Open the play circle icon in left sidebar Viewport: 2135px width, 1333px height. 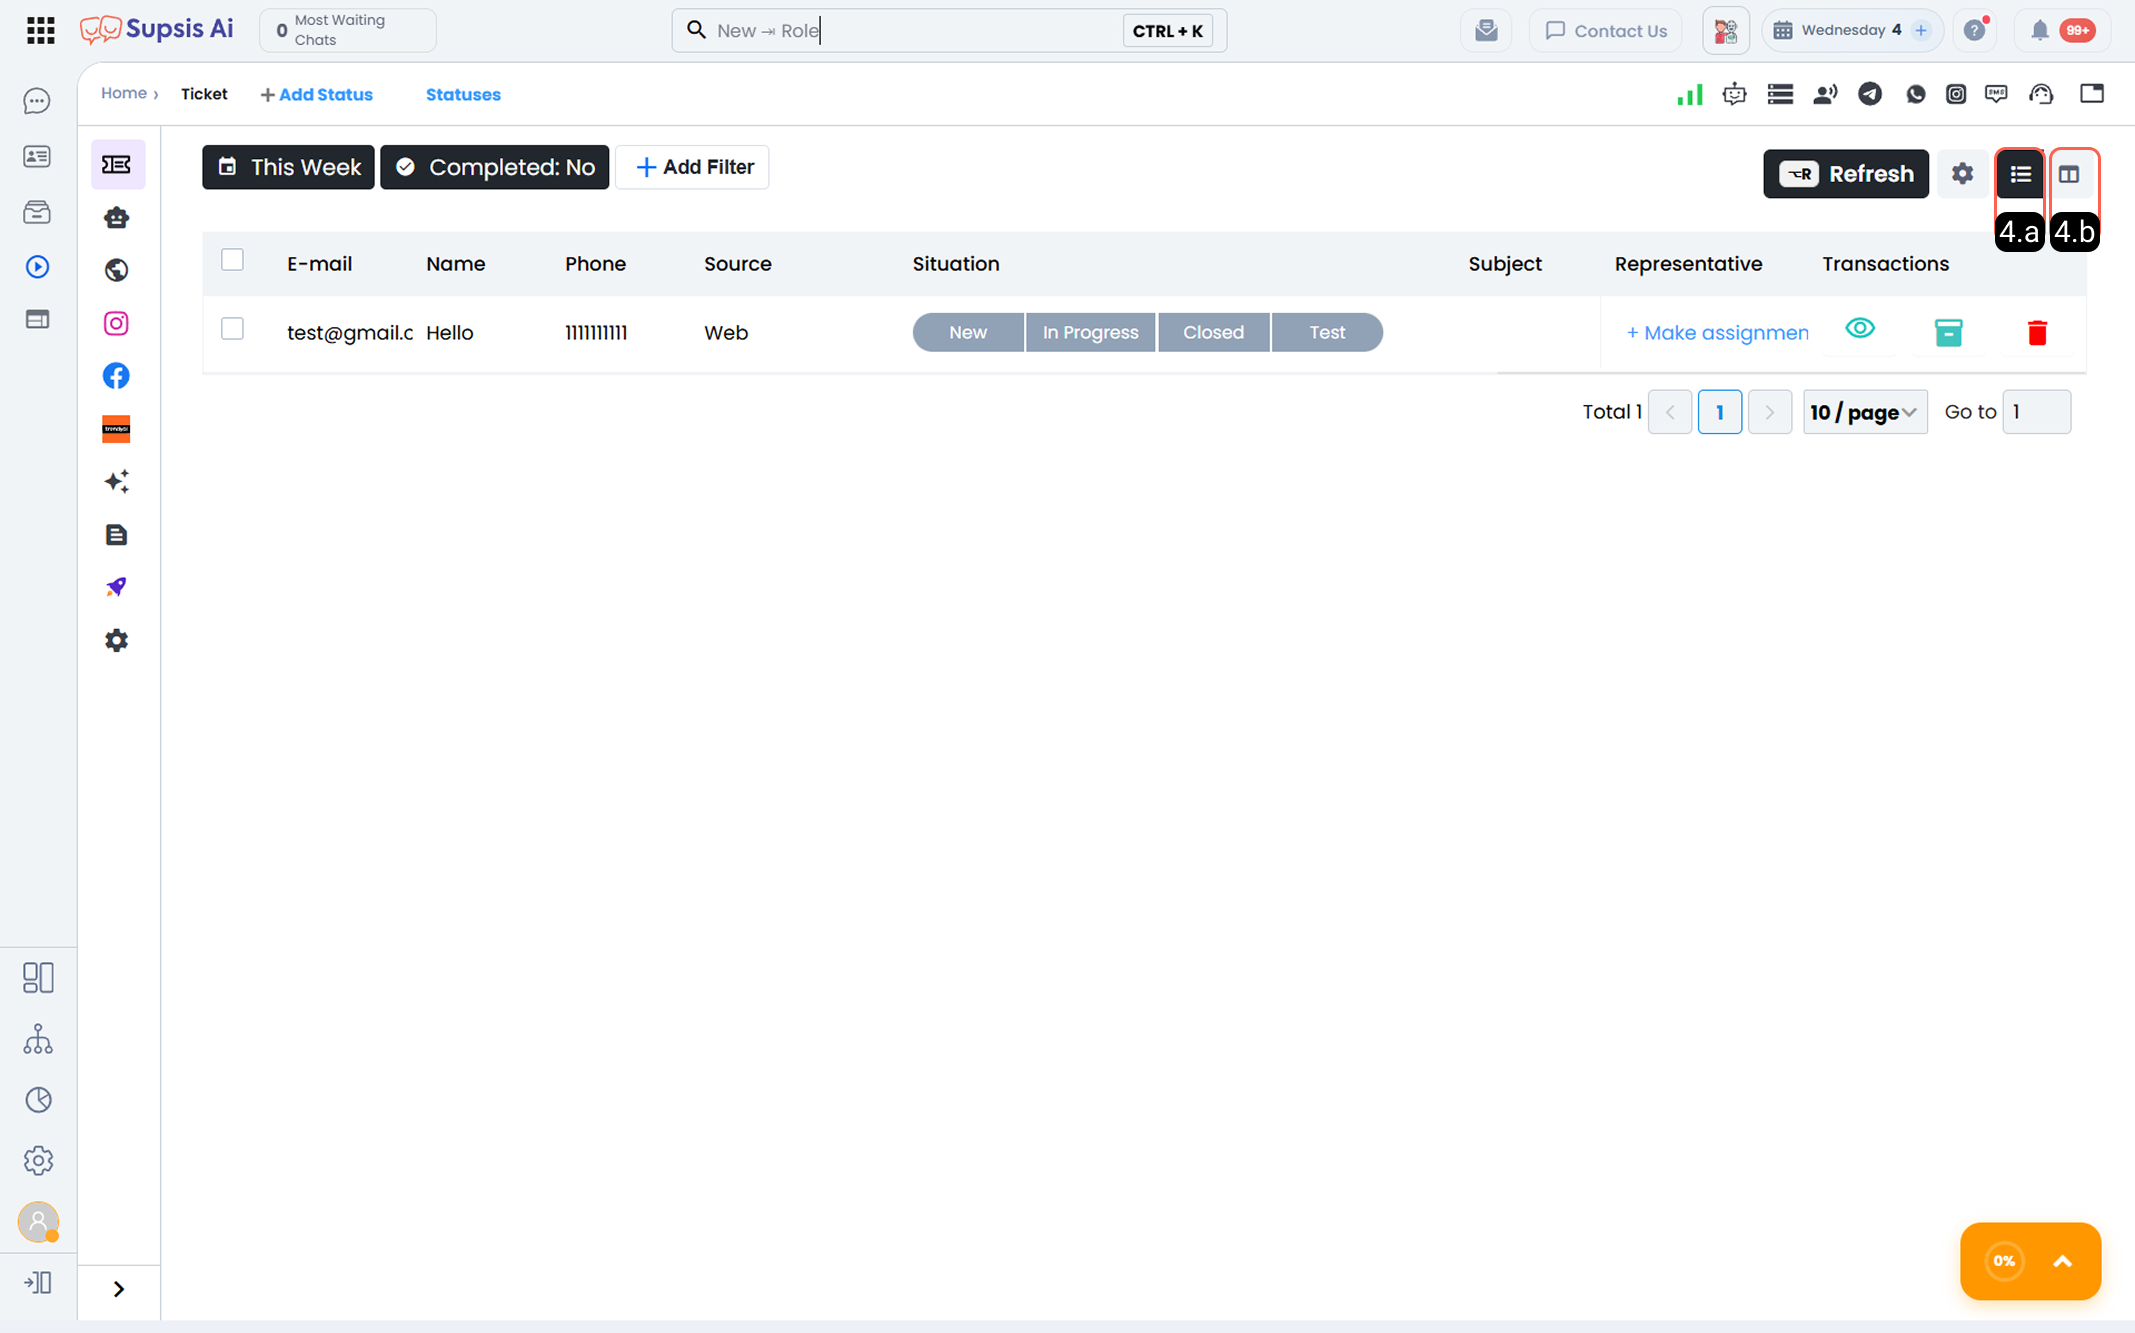(x=37, y=267)
